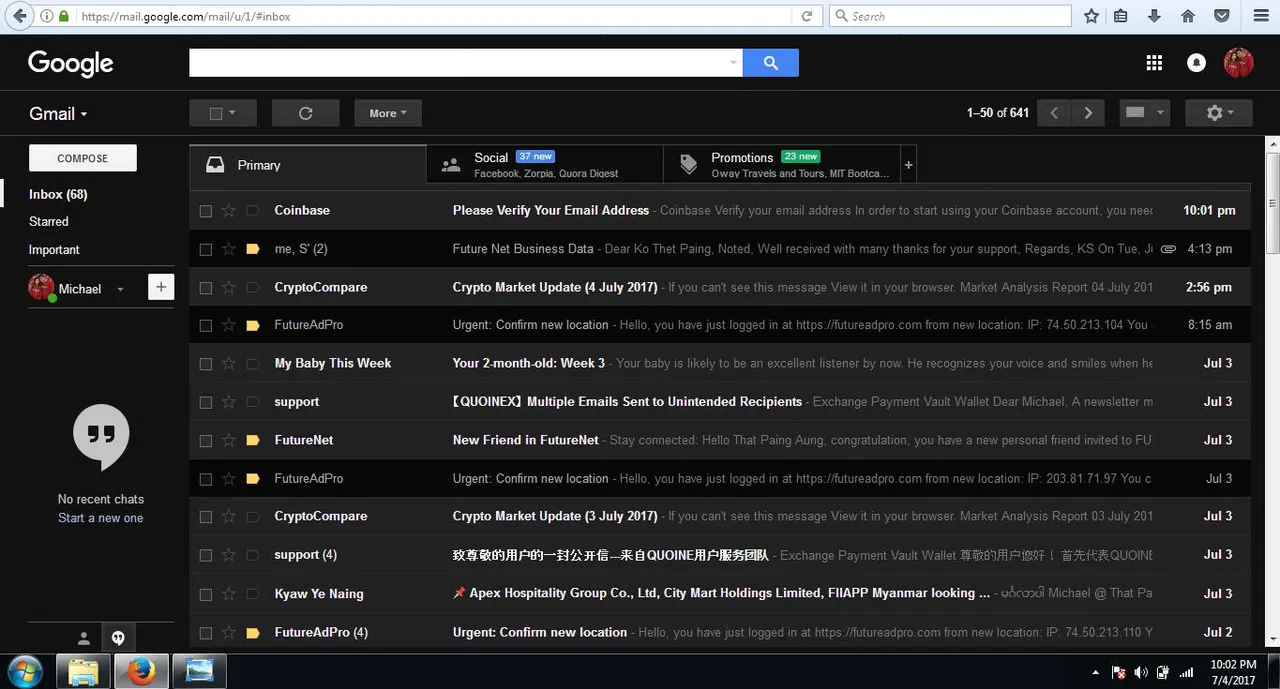The width and height of the screenshot is (1280, 689).
Task: Open File Explorer from taskbar
Action: [x=83, y=671]
